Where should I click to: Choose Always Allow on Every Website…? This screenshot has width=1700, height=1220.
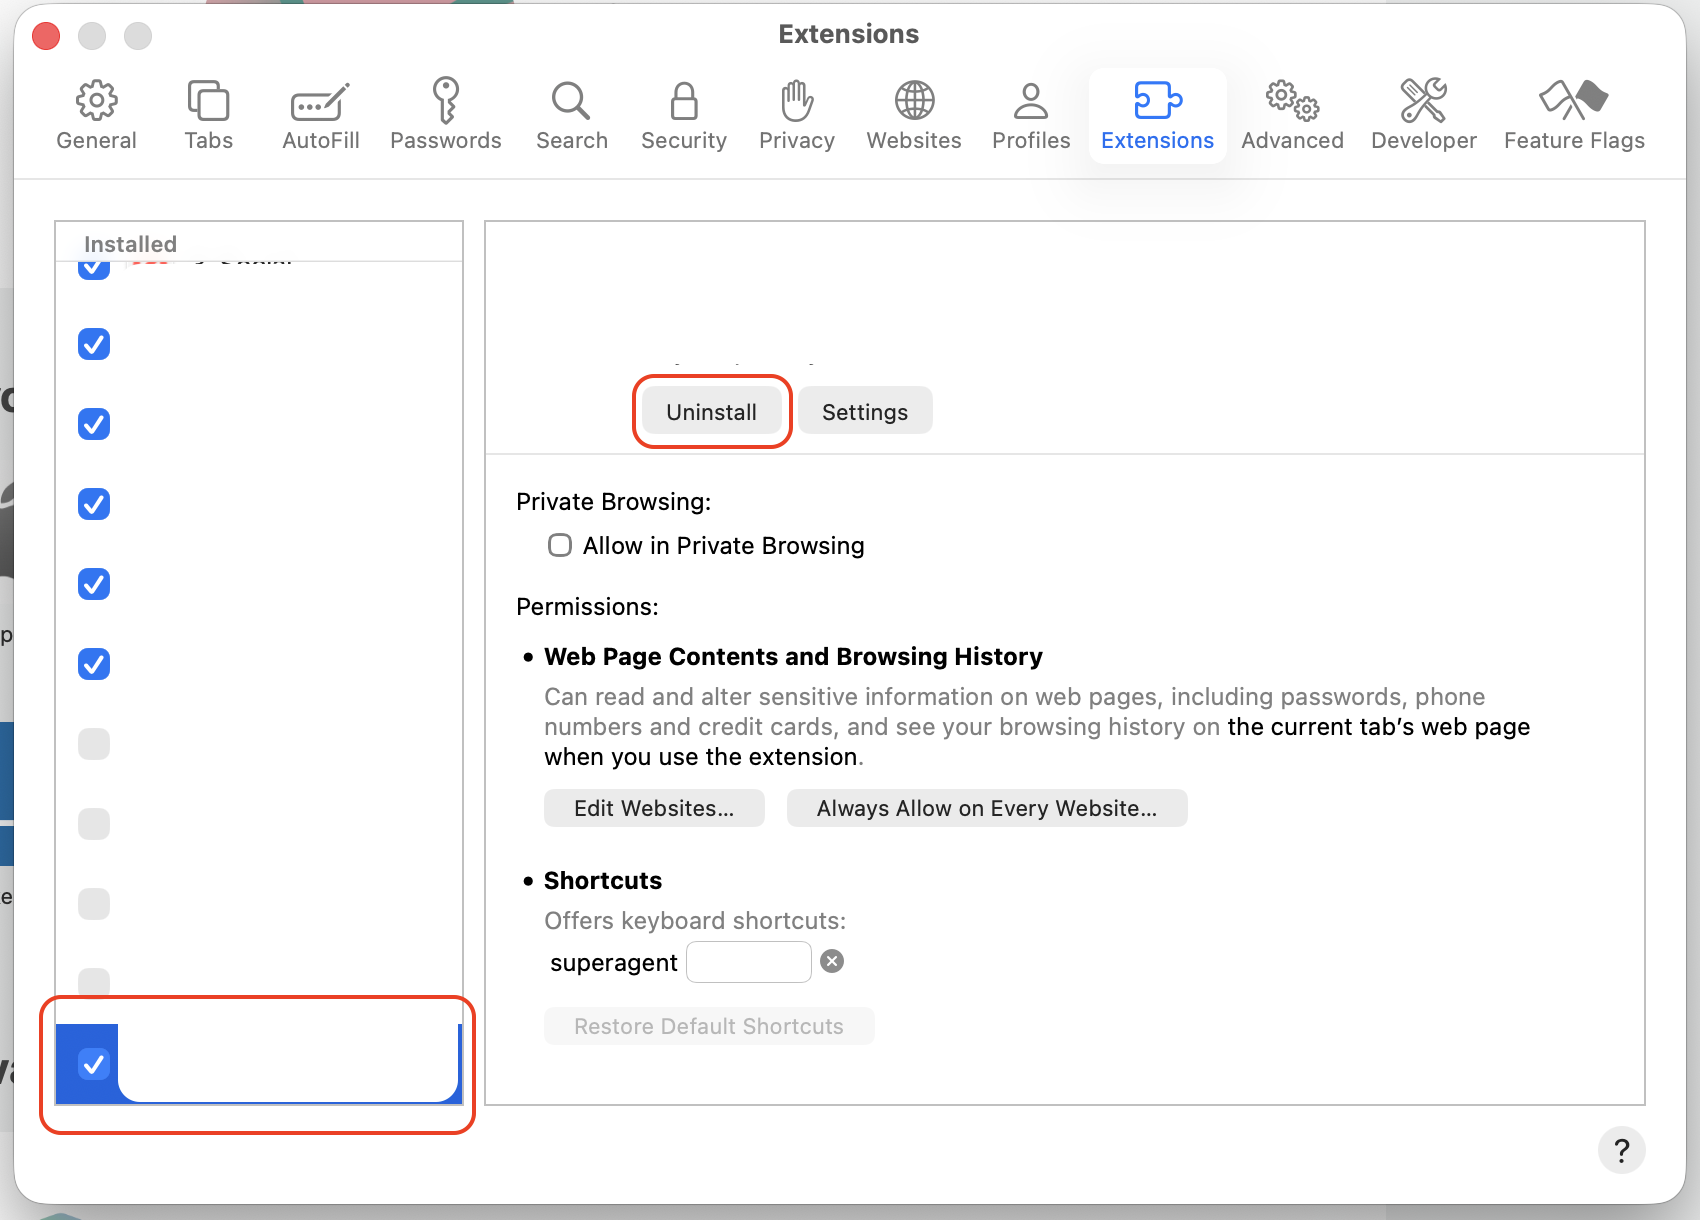pos(987,808)
